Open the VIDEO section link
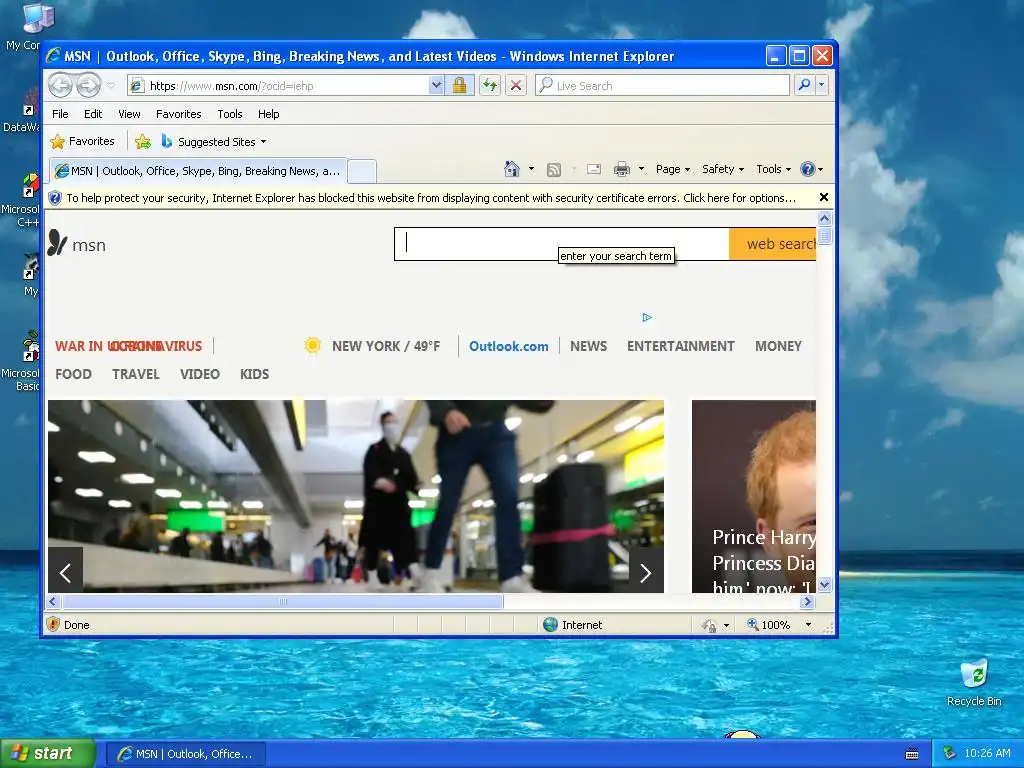Screen dimensions: 1024x768 tap(200, 374)
